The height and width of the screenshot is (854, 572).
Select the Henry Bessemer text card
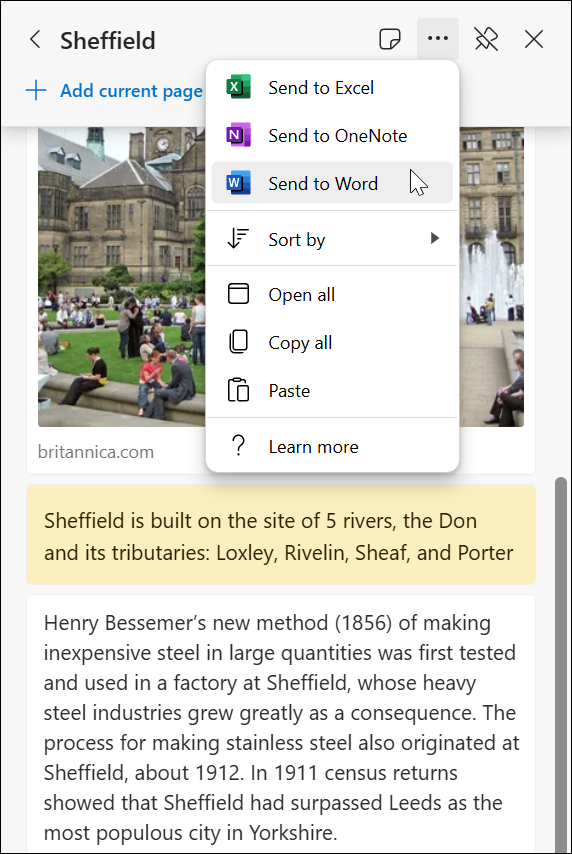pos(281,724)
